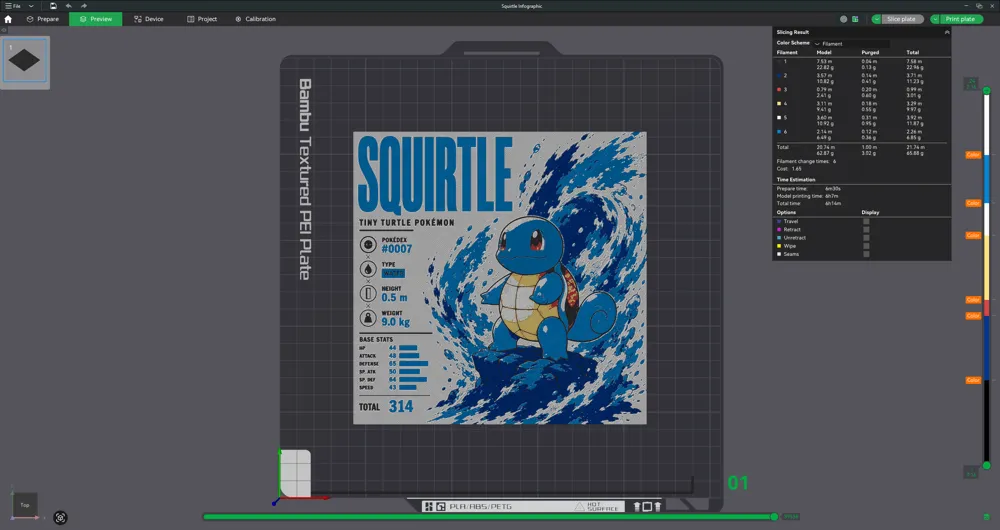Go to the home screen icon
This screenshot has width=1000, height=530.
8,19
